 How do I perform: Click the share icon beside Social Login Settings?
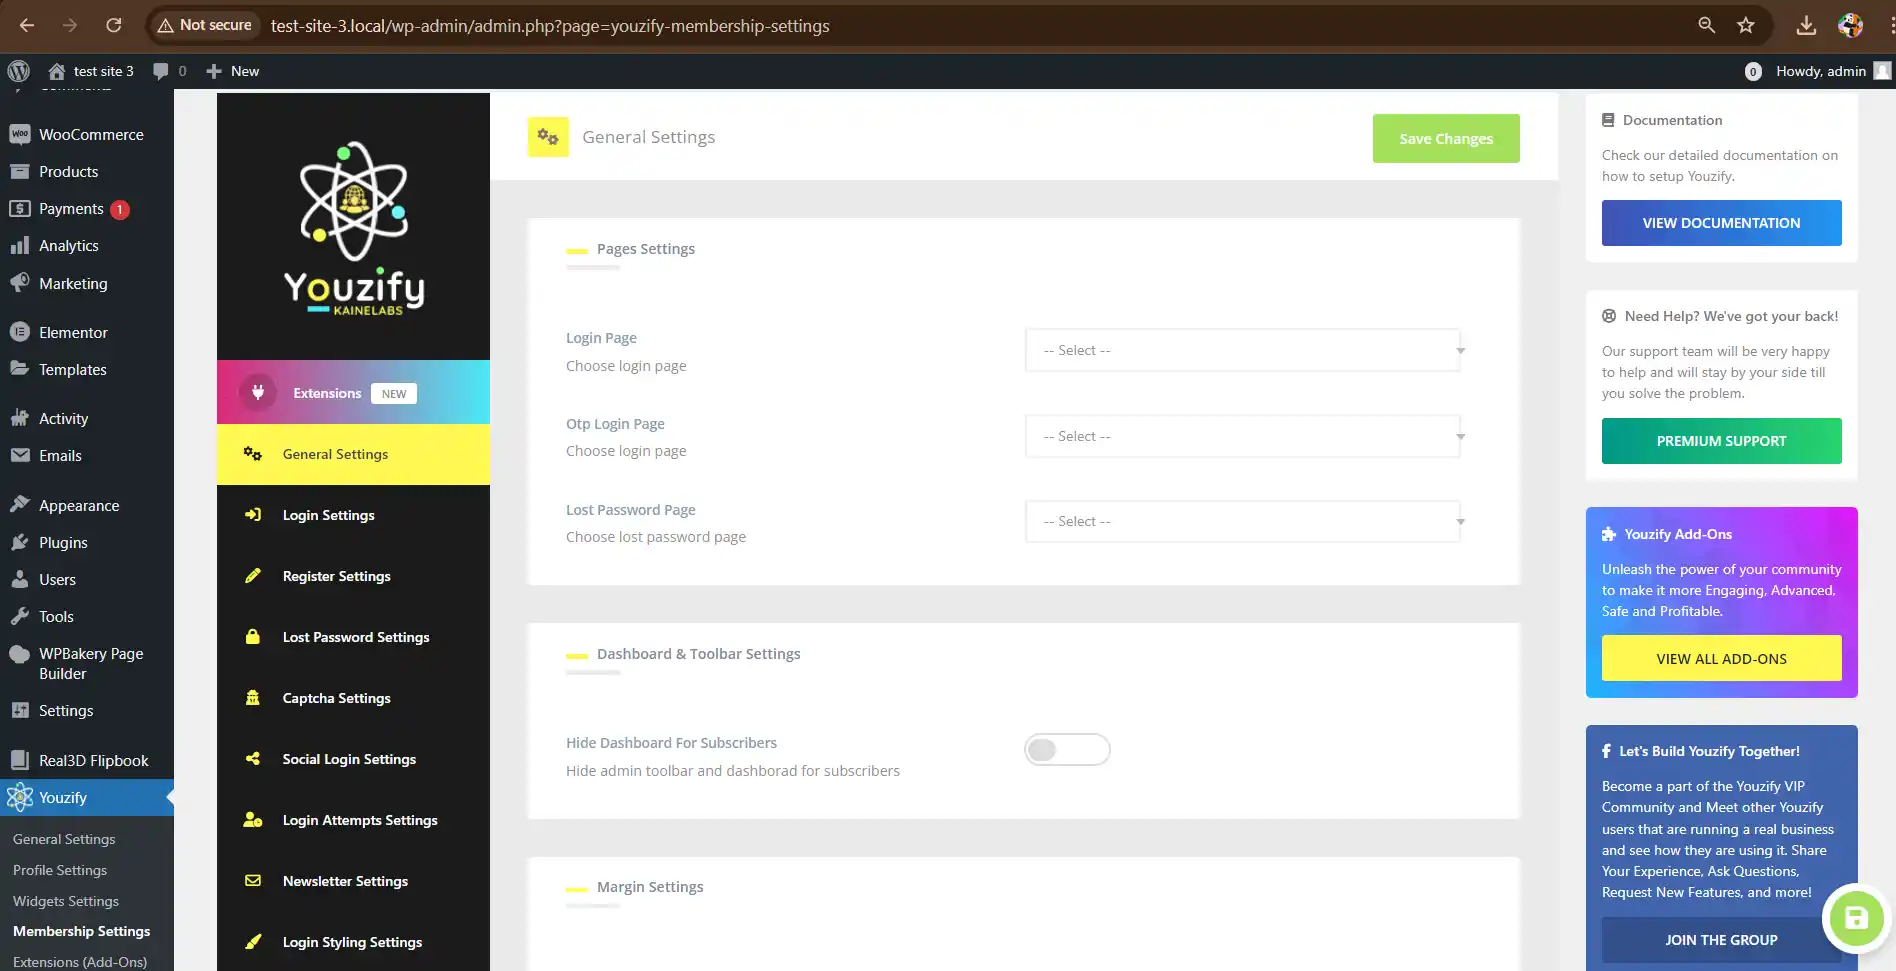click(253, 758)
